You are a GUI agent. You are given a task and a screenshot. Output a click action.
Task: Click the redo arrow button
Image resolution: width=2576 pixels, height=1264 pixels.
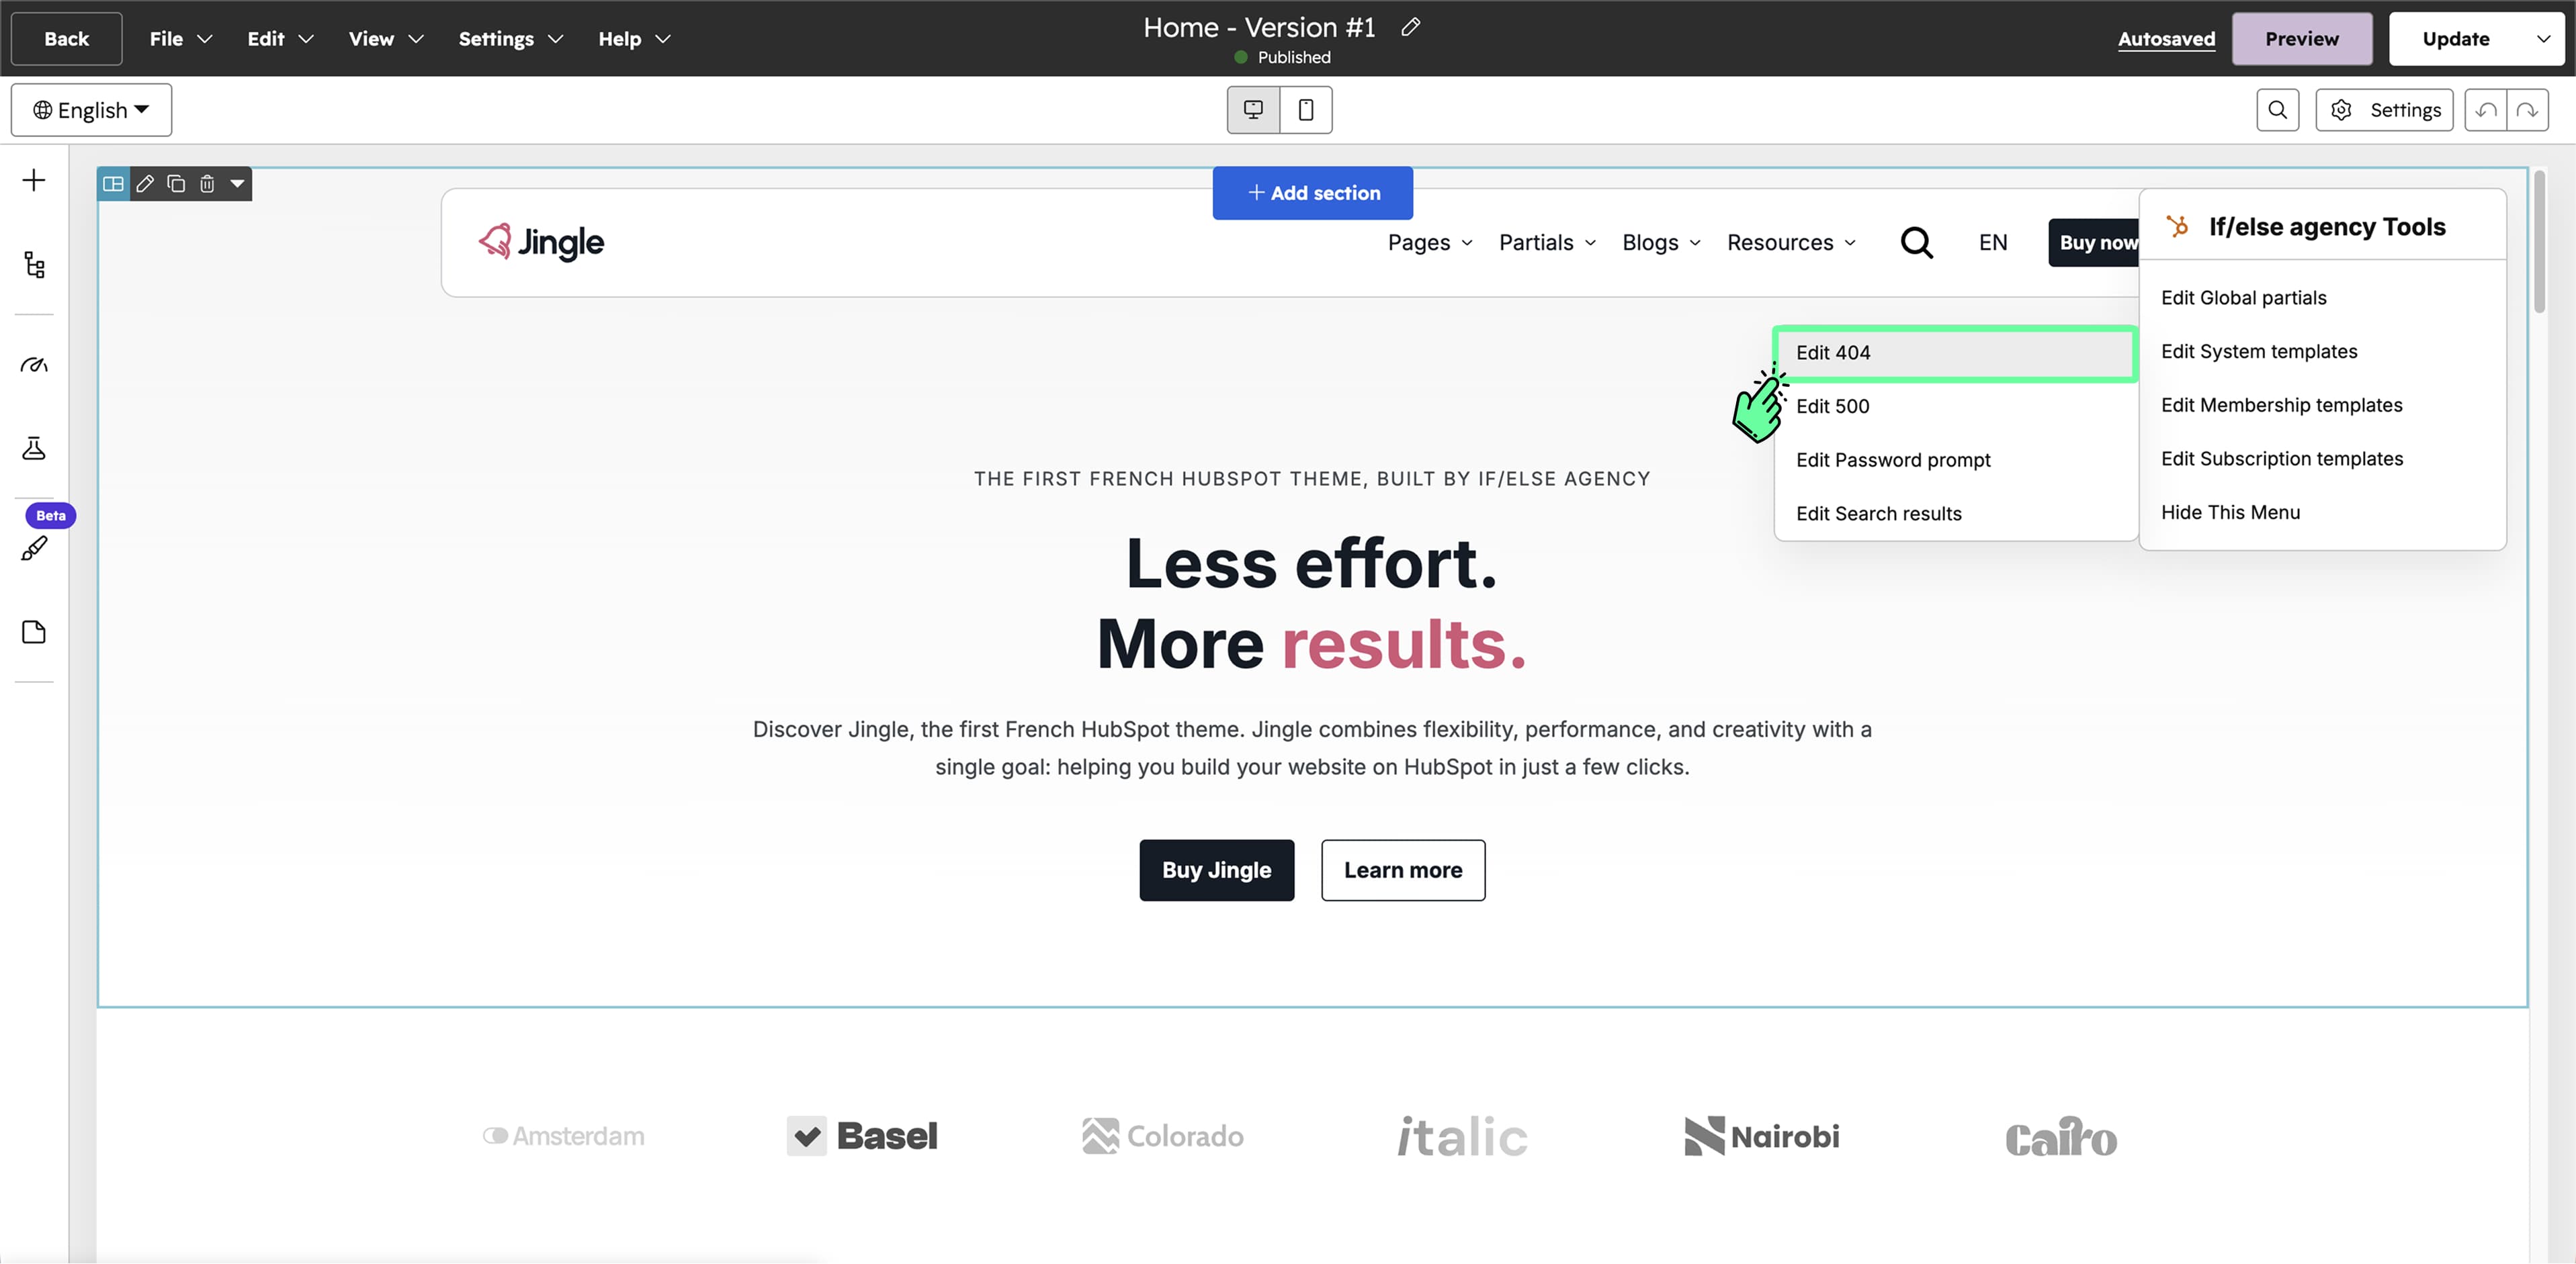tap(2527, 110)
